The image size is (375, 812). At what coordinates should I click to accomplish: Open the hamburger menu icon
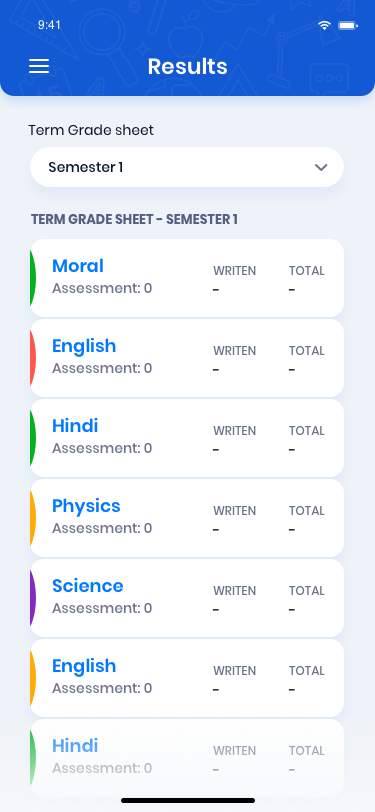[x=39, y=66]
